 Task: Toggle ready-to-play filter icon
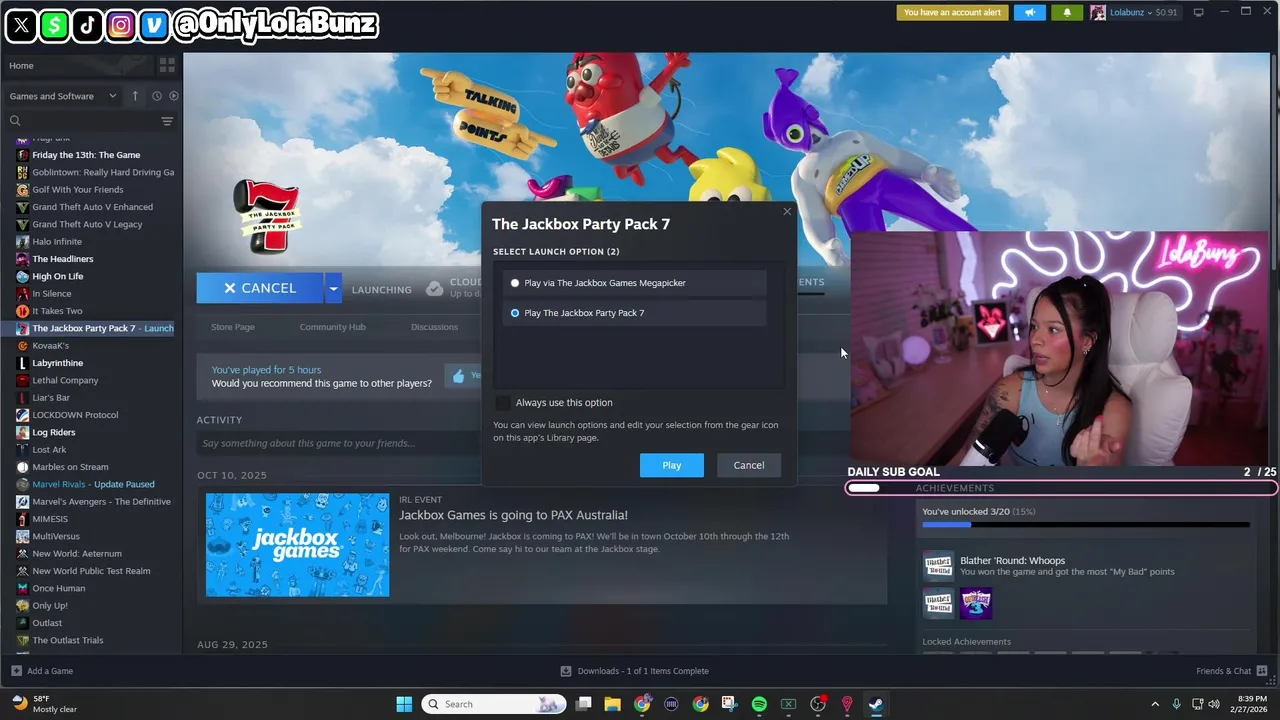[x=174, y=96]
